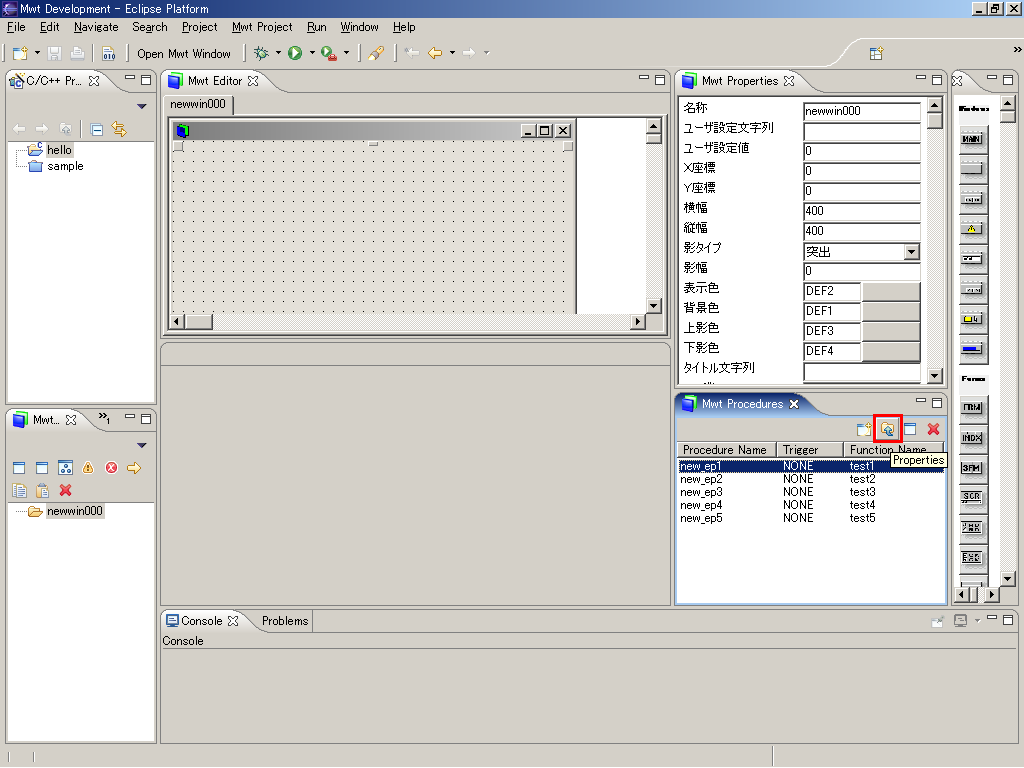This screenshot has height=768, width=1024.
Task: Click the New wizard icon in main toolbar
Action: point(20,53)
